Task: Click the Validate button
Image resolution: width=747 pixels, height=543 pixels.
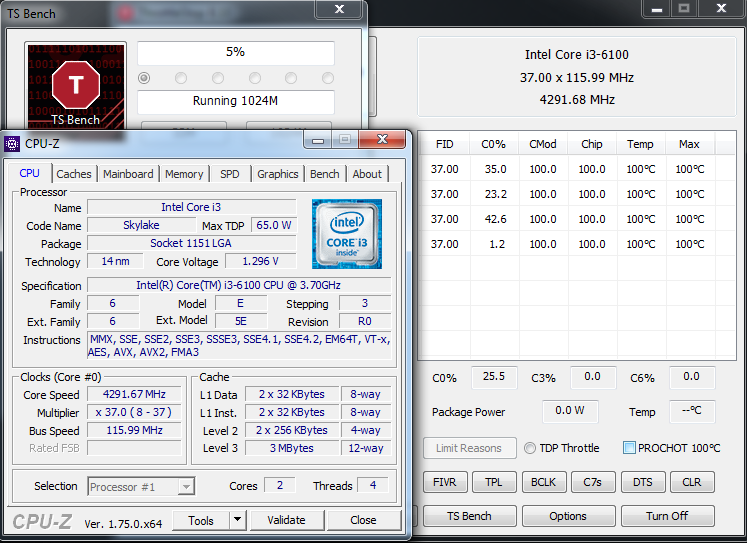Action: (x=286, y=520)
